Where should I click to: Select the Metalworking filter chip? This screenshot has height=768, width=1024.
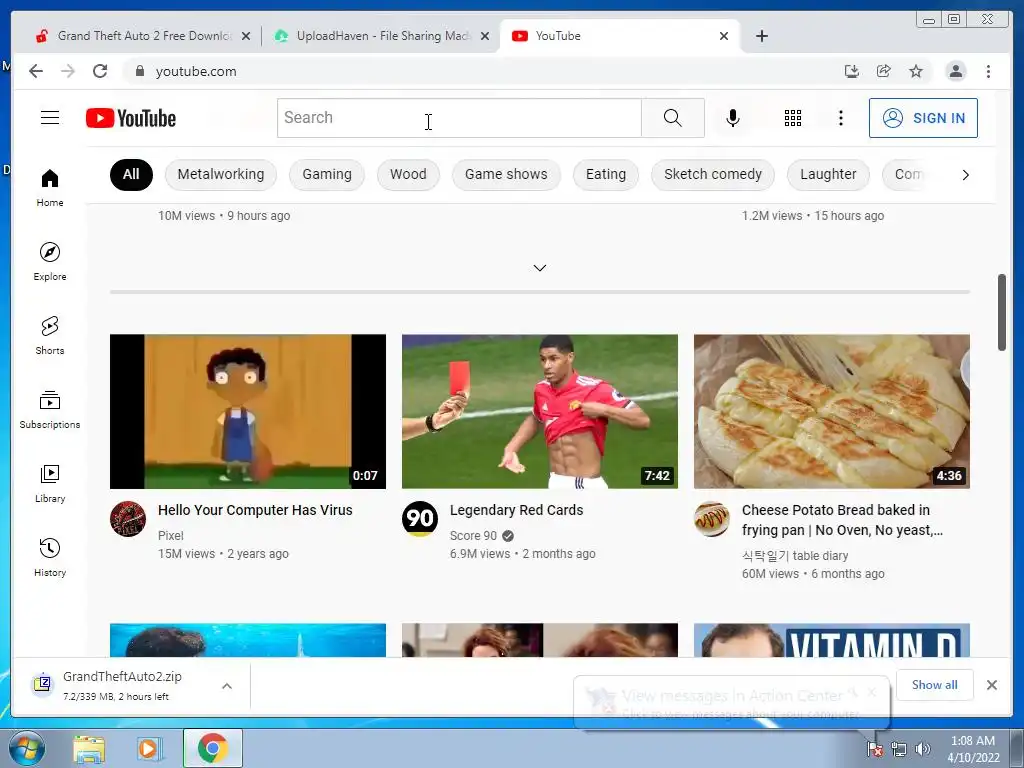coord(221,174)
